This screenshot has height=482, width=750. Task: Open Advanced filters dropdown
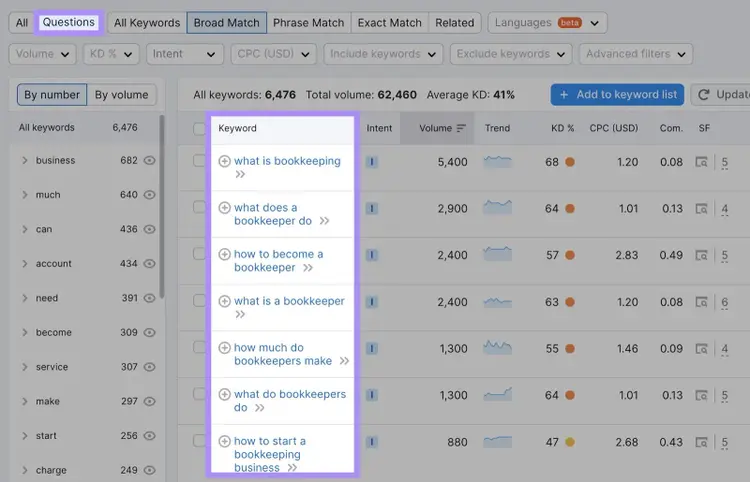636,54
